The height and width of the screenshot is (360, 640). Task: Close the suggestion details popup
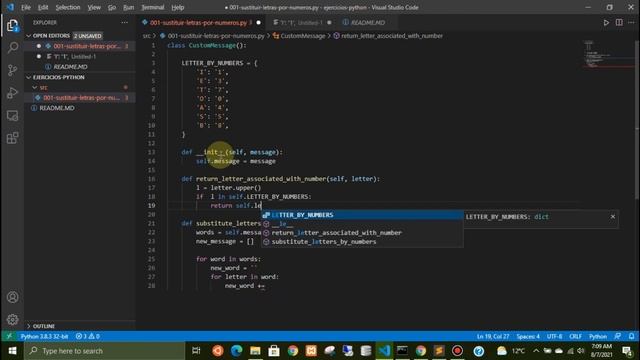coord(613,216)
